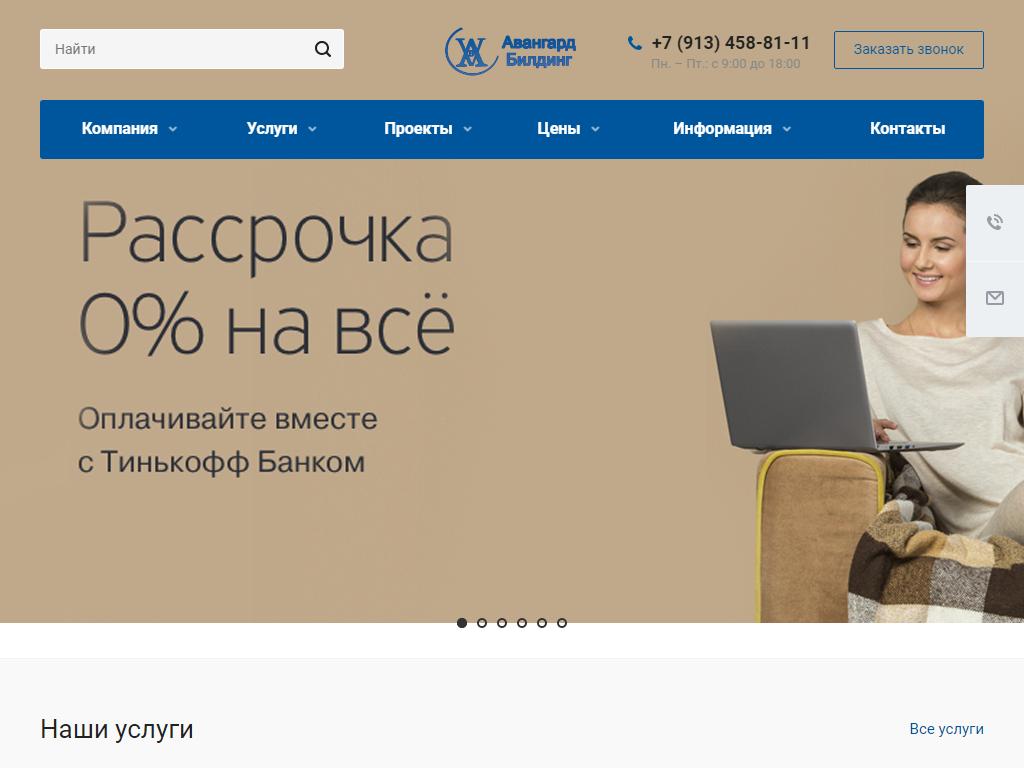Screen dimensions: 1024x768
Task: Click the phone handset icon beside number
Action: [634, 43]
